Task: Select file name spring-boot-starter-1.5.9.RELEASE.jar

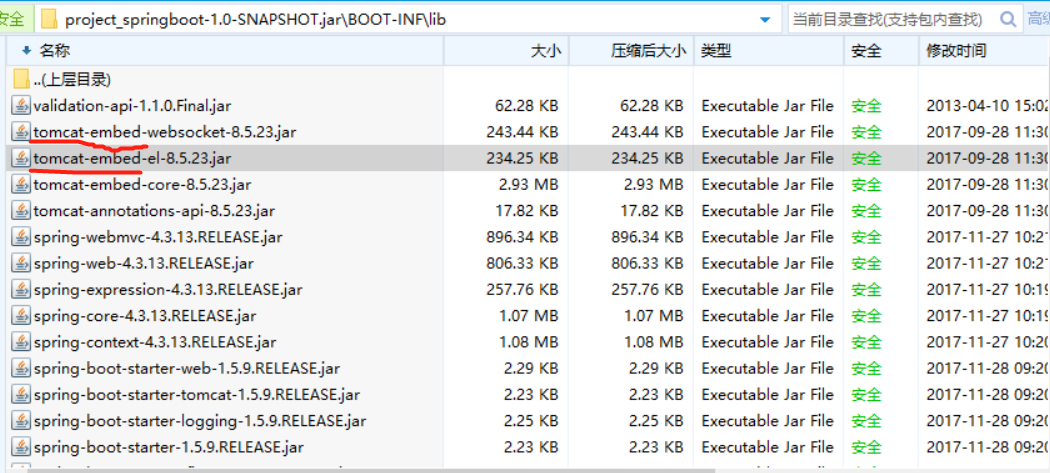Action: point(171,447)
